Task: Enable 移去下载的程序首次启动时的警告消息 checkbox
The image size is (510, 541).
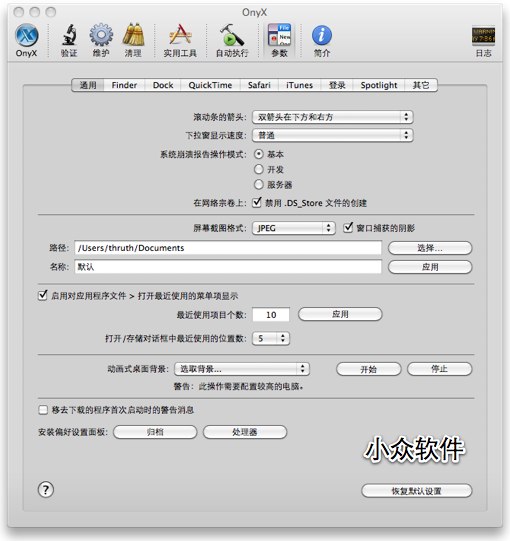Action: 43,410
